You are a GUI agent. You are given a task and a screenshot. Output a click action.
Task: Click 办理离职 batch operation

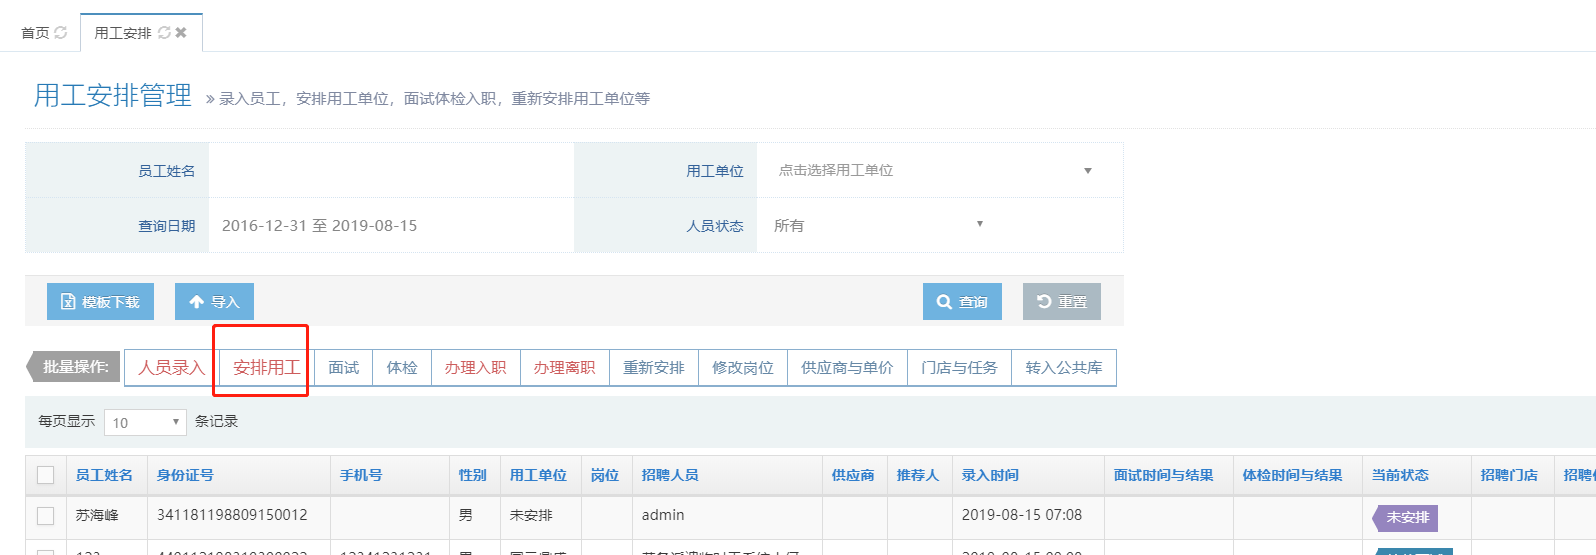[564, 368]
